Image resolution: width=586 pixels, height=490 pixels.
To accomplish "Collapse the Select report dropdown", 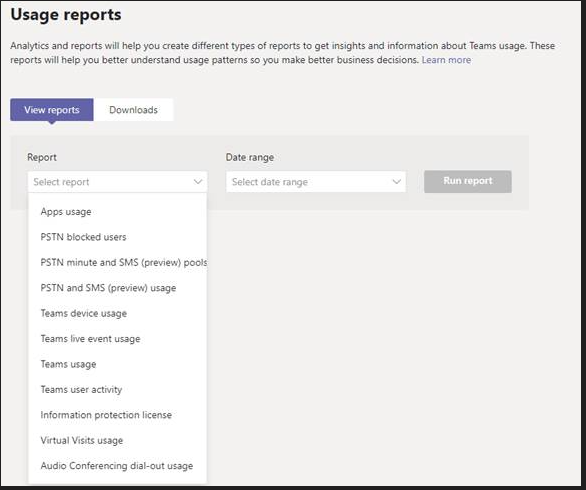I will pyautogui.click(x=117, y=182).
